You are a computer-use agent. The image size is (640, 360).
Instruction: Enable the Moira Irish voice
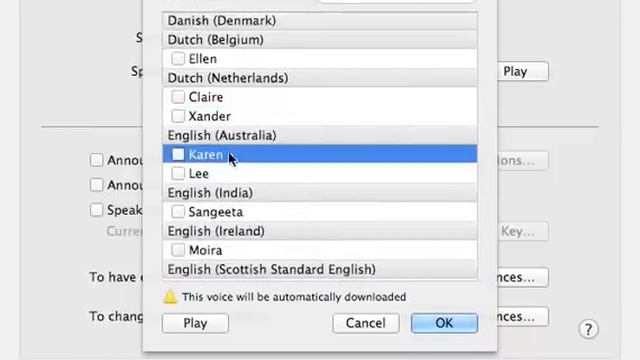click(178, 250)
